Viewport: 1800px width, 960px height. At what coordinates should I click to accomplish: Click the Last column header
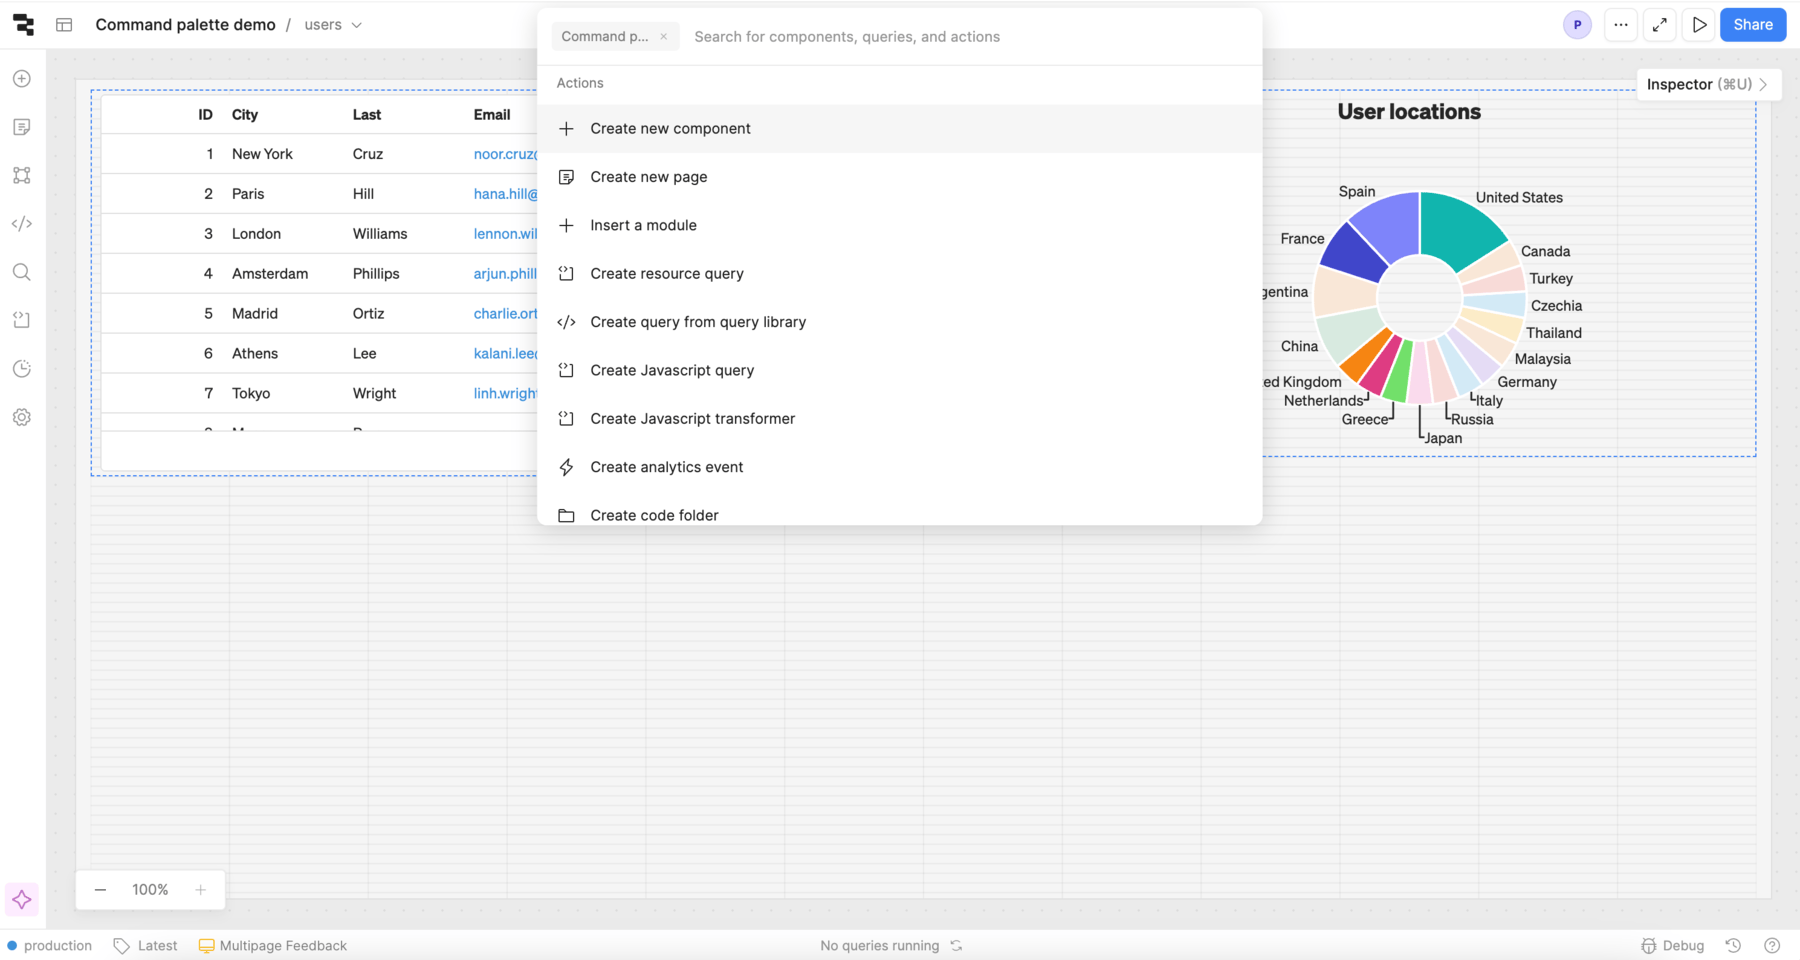pyautogui.click(x=366, y=115)
